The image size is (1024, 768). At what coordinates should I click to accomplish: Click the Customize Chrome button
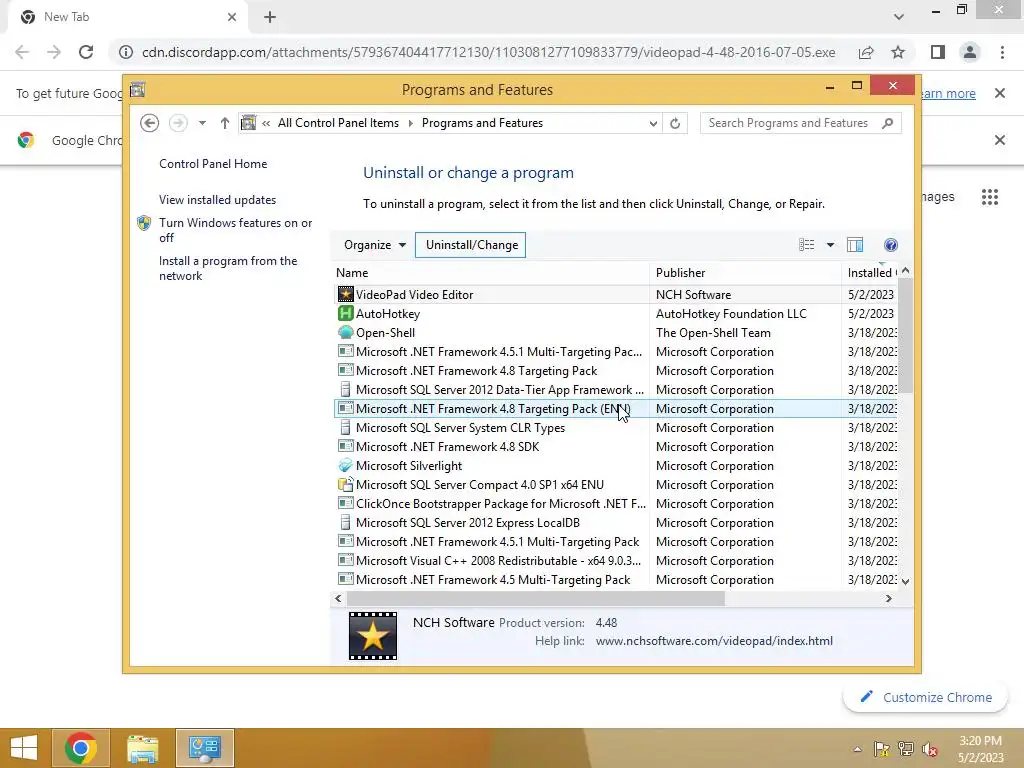click(x=925, y=697)
